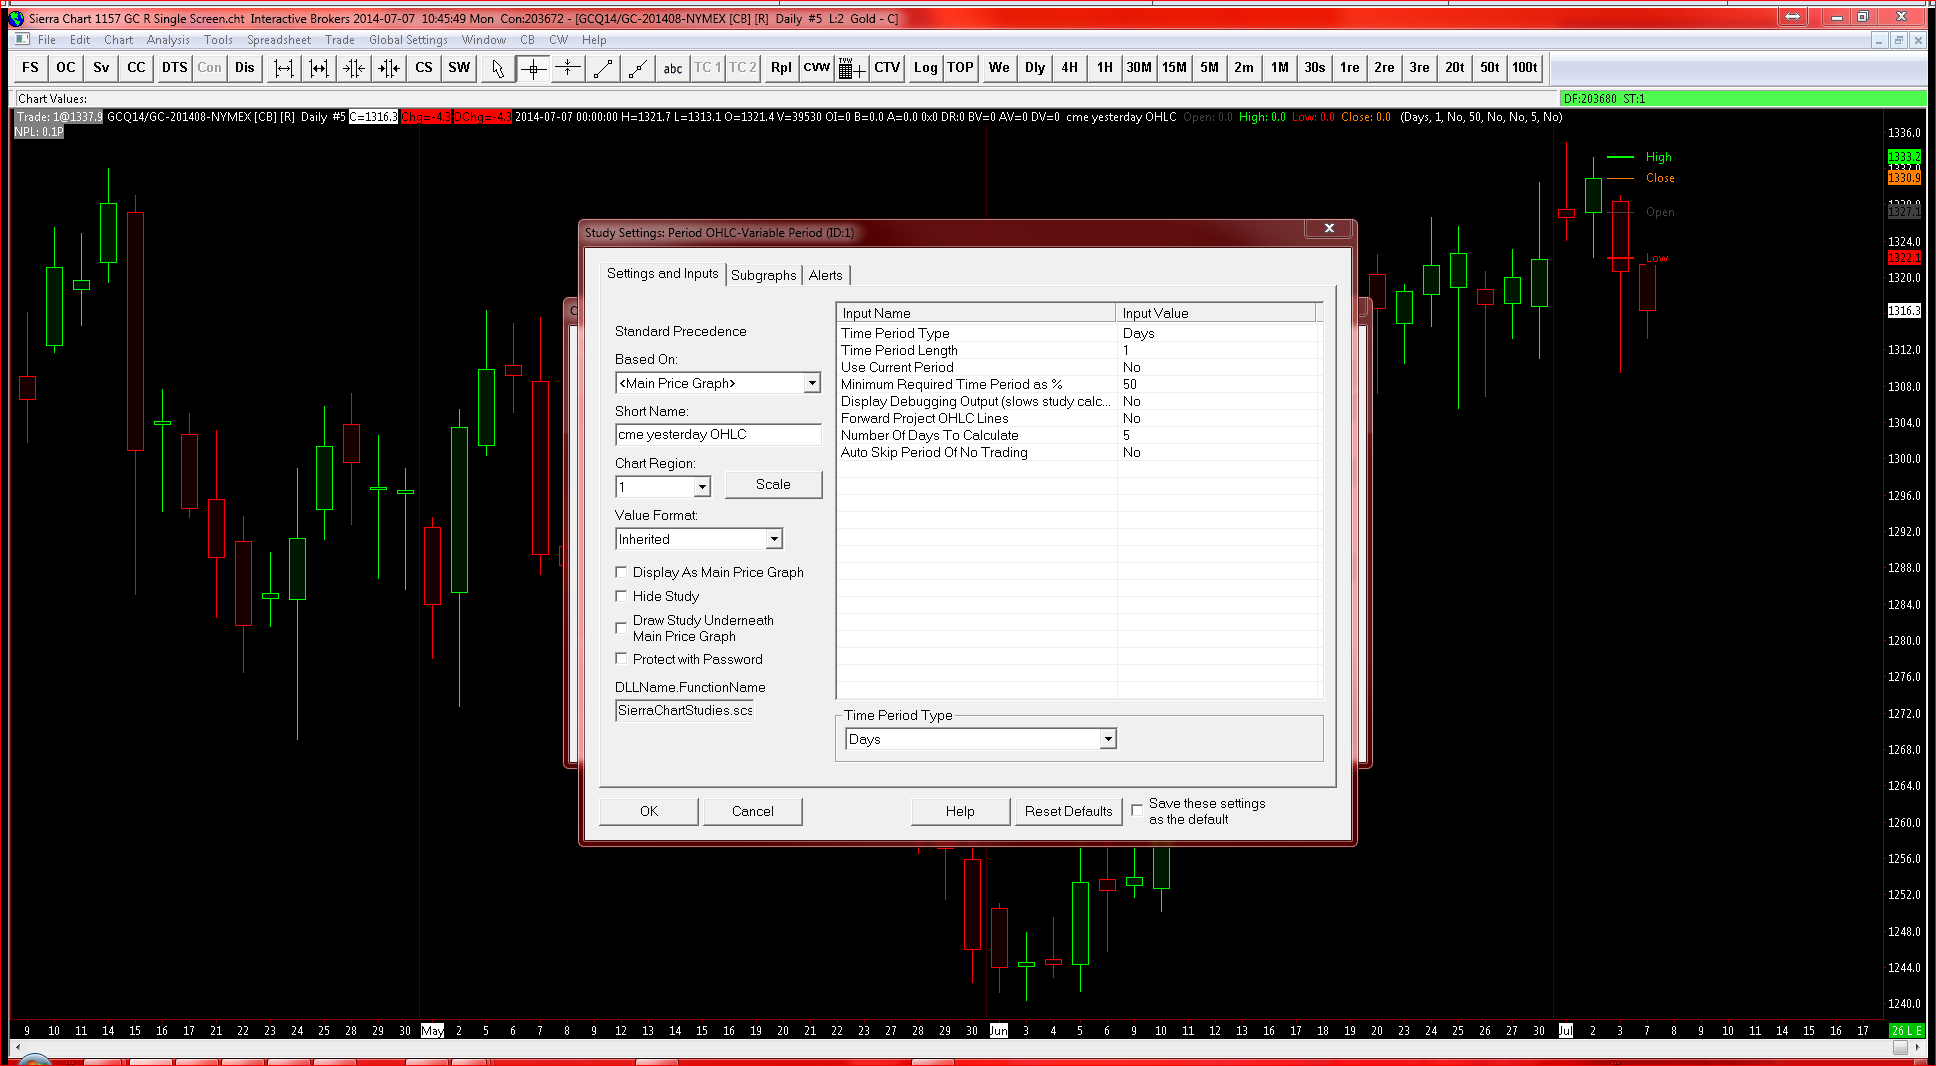Switch chart to 100t tick bars

click(1525, 68)
